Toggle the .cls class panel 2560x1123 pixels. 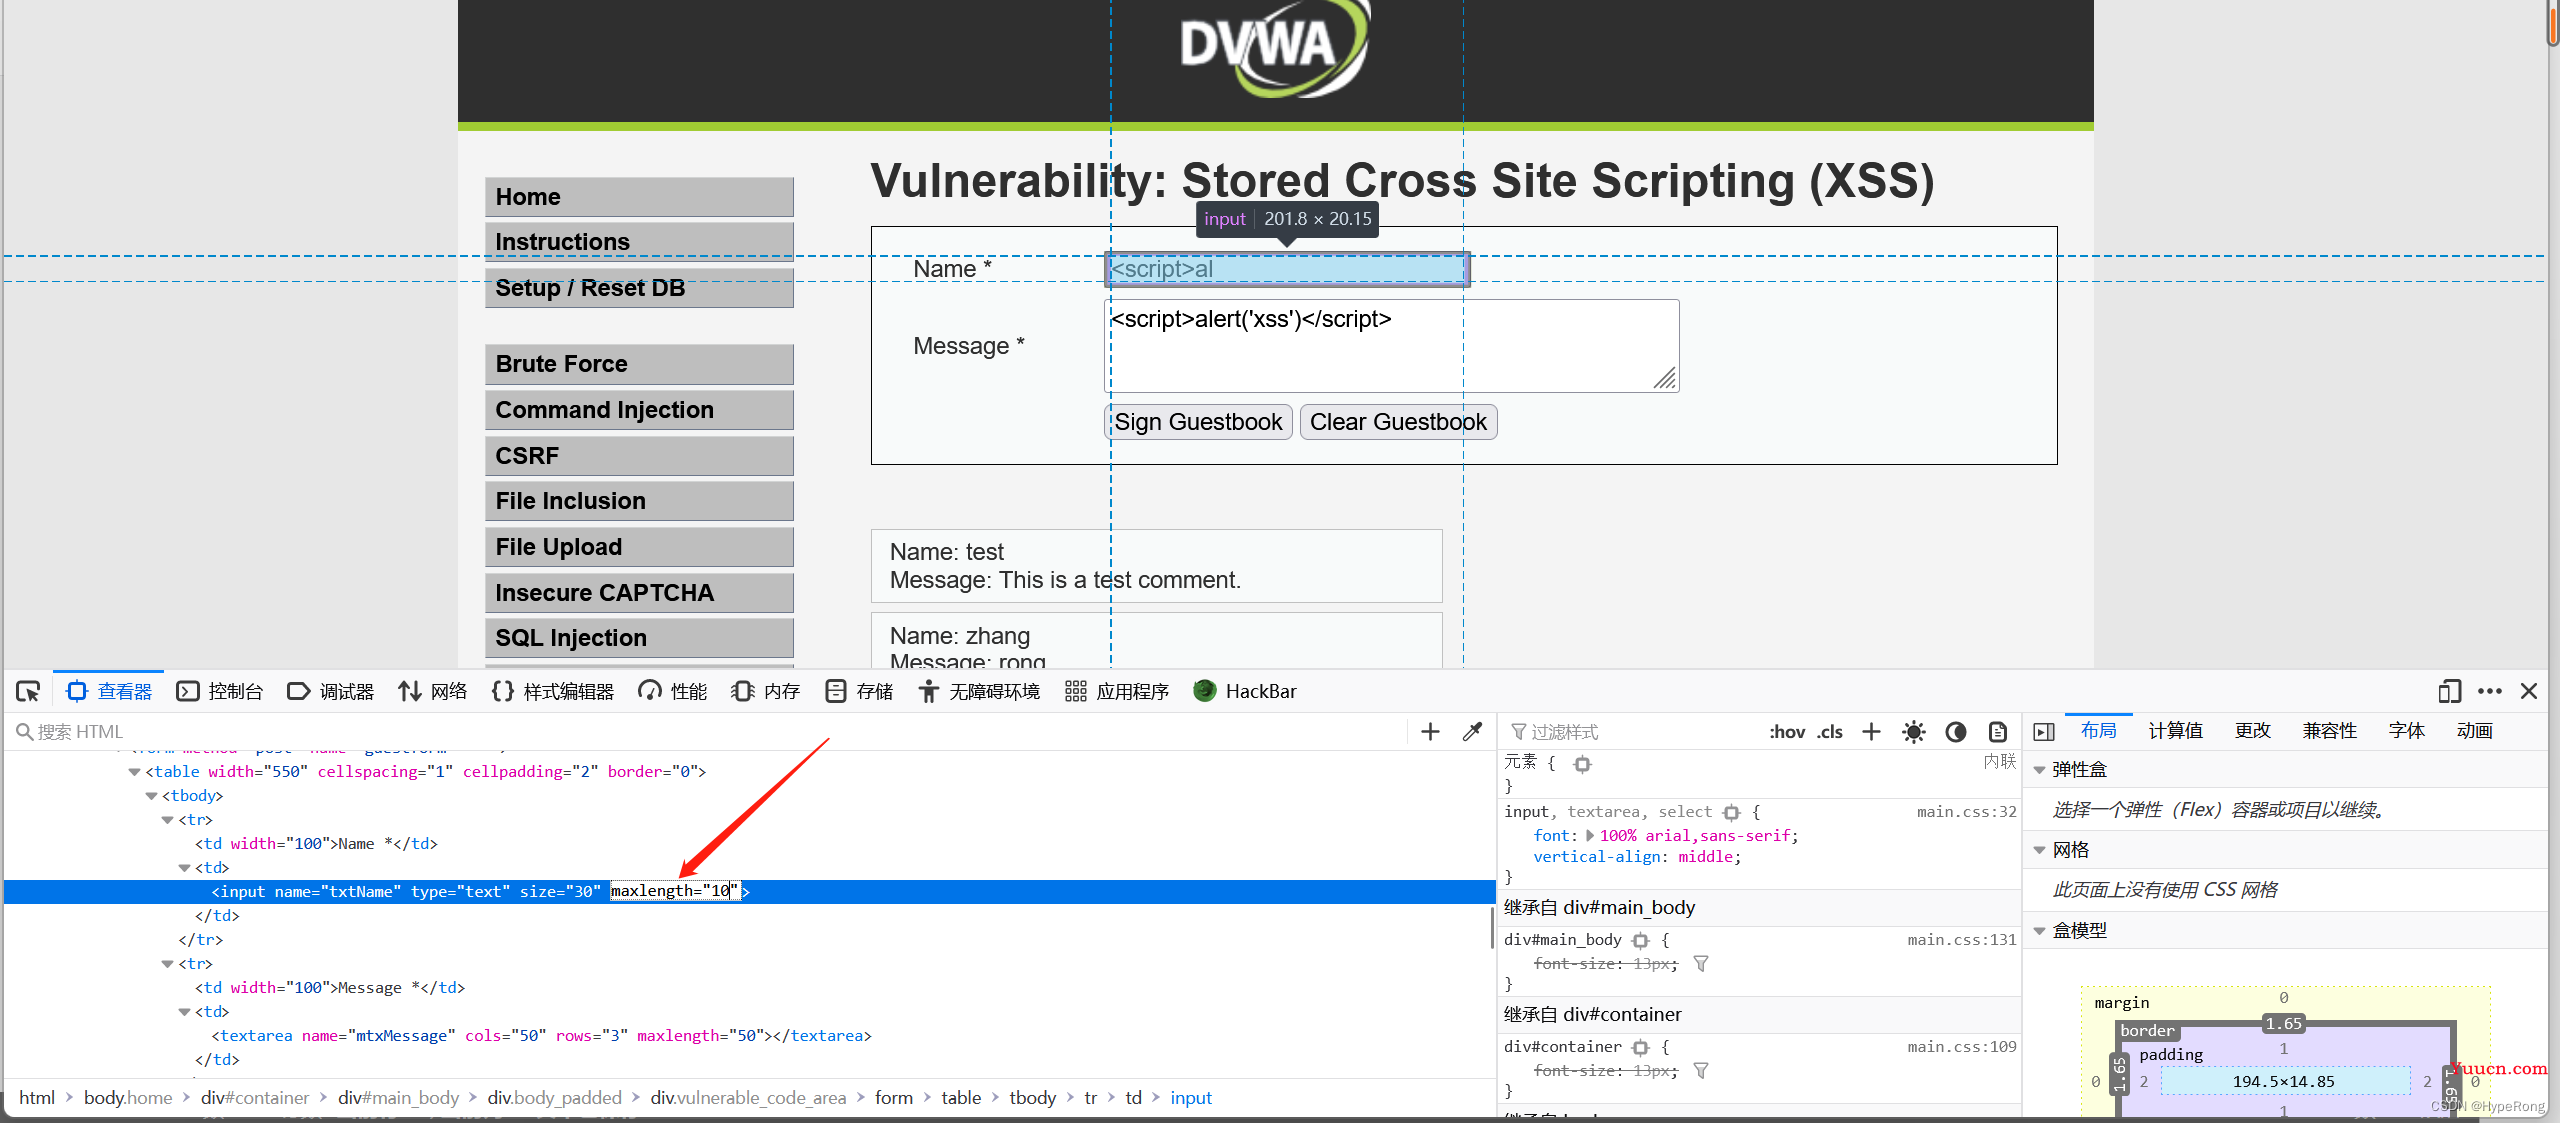click(x=1830, y=732)
